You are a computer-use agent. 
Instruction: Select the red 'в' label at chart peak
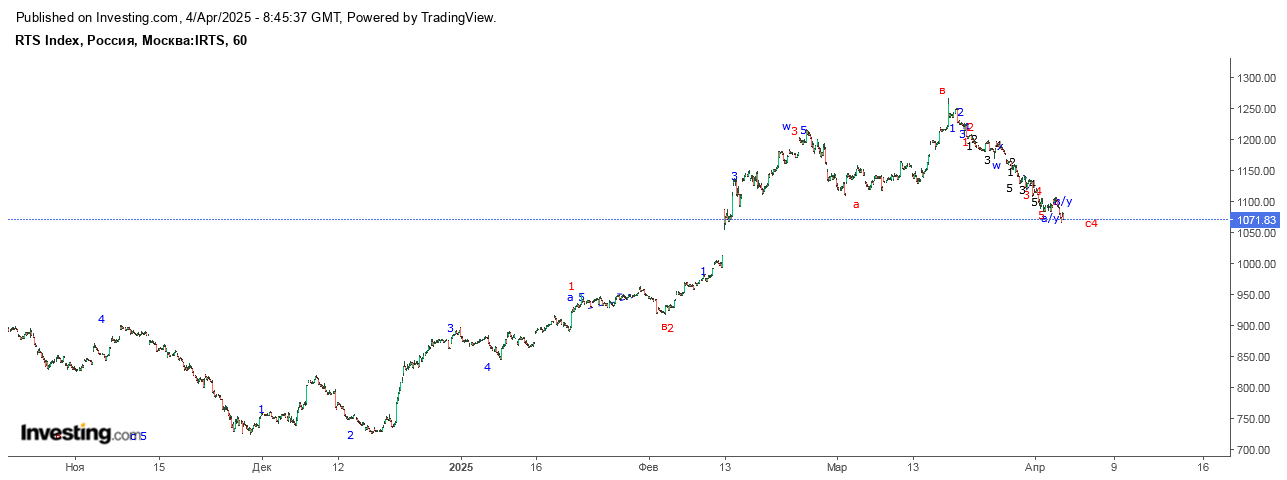click(x=942, y=91)
